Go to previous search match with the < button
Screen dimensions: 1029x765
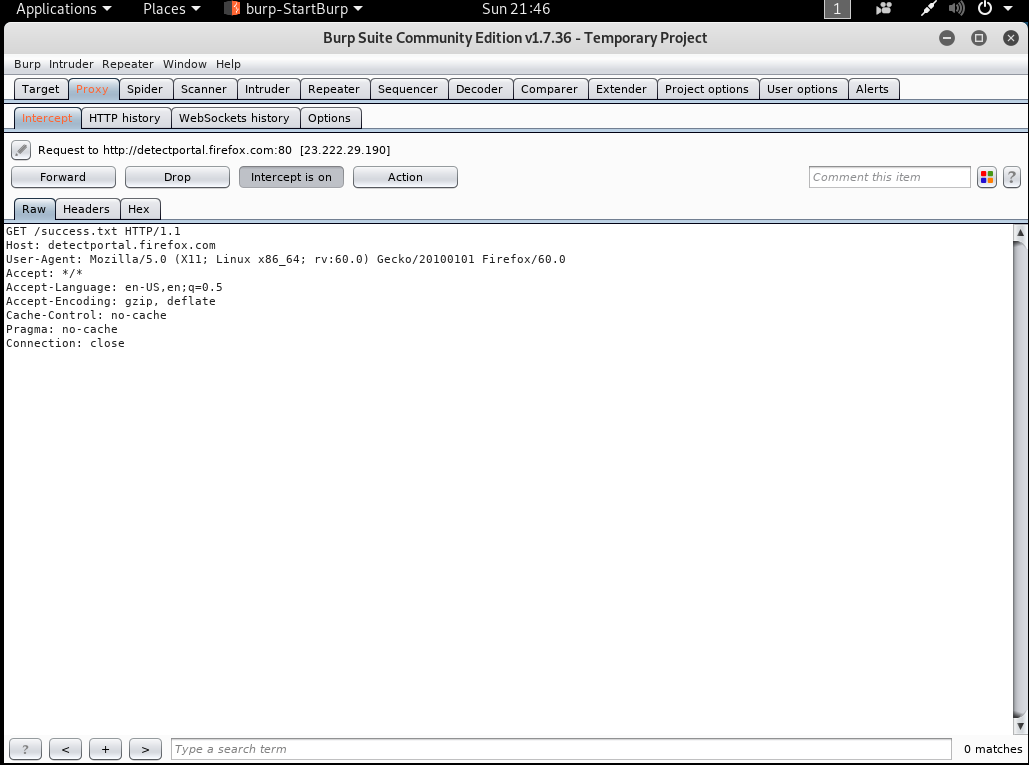65,748
